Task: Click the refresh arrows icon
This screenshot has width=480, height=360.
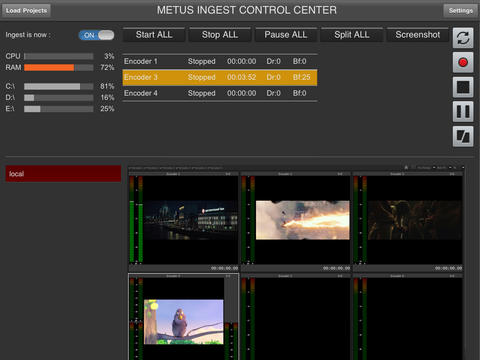Action: tap(463, 38)
